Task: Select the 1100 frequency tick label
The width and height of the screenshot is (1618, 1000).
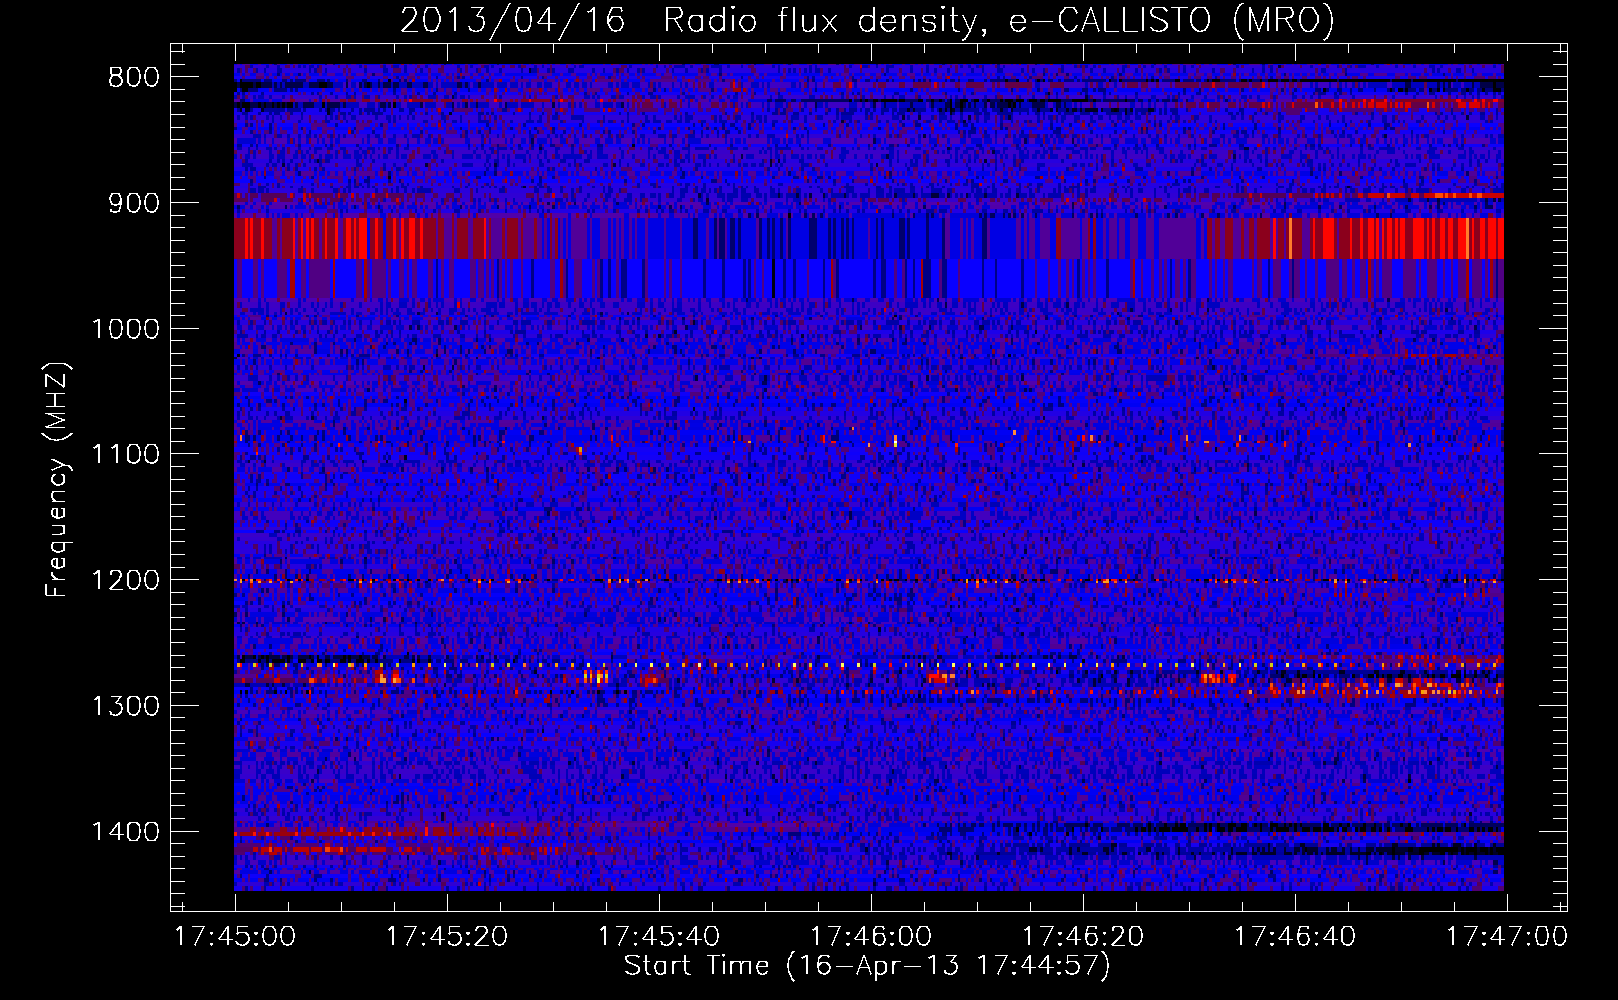Action: point(125,455)
